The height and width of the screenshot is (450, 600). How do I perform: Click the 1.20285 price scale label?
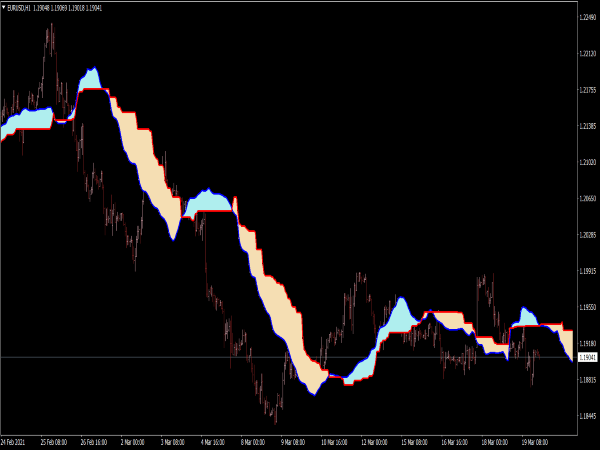click(x=588, y=236)
